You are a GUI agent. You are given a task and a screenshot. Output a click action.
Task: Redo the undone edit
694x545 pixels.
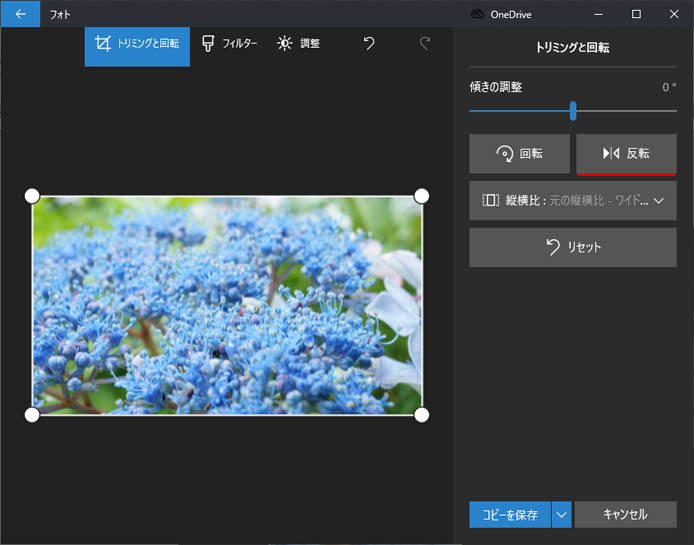(x=425, y=43)
